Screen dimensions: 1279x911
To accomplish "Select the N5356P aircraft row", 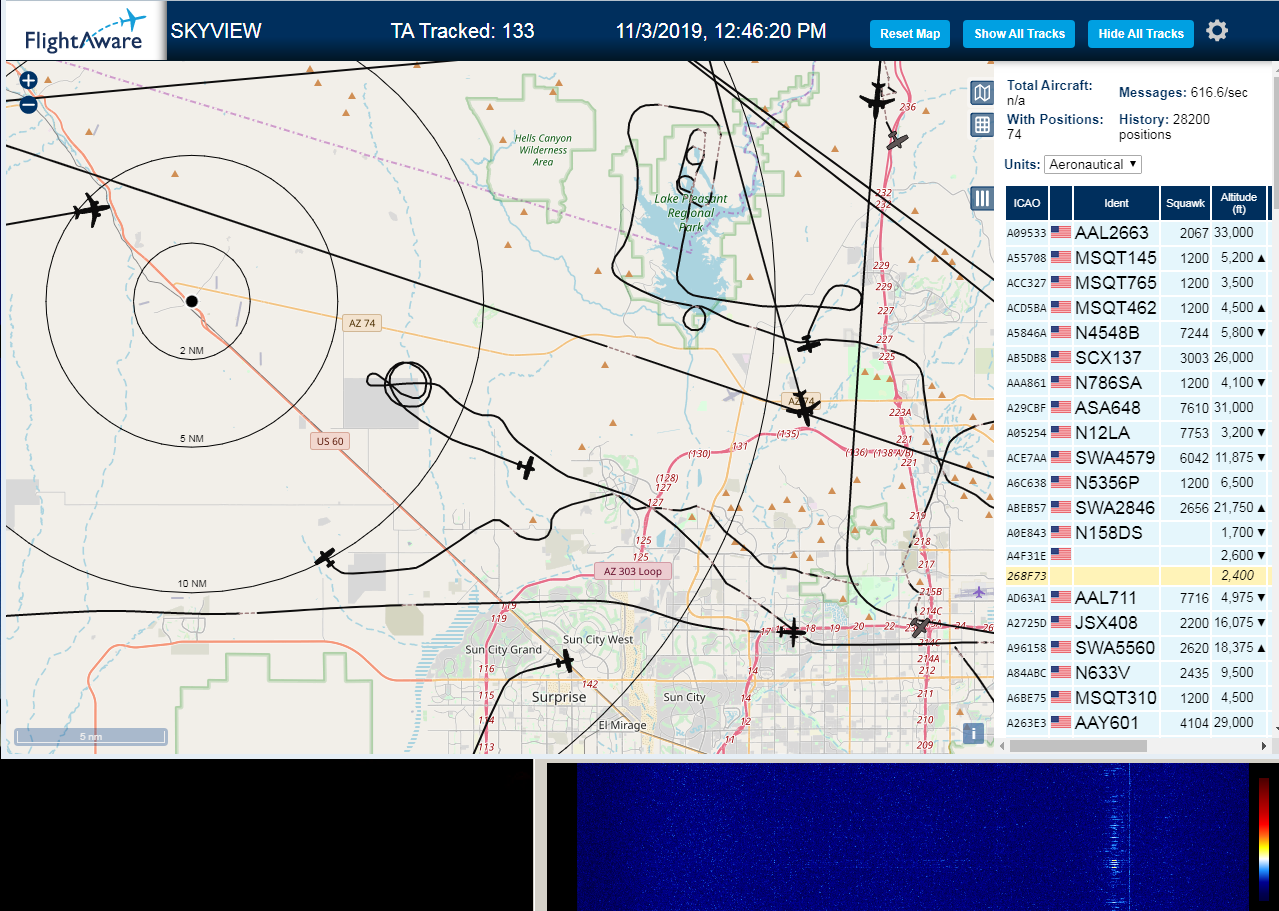I will (x=1137, y=482).
